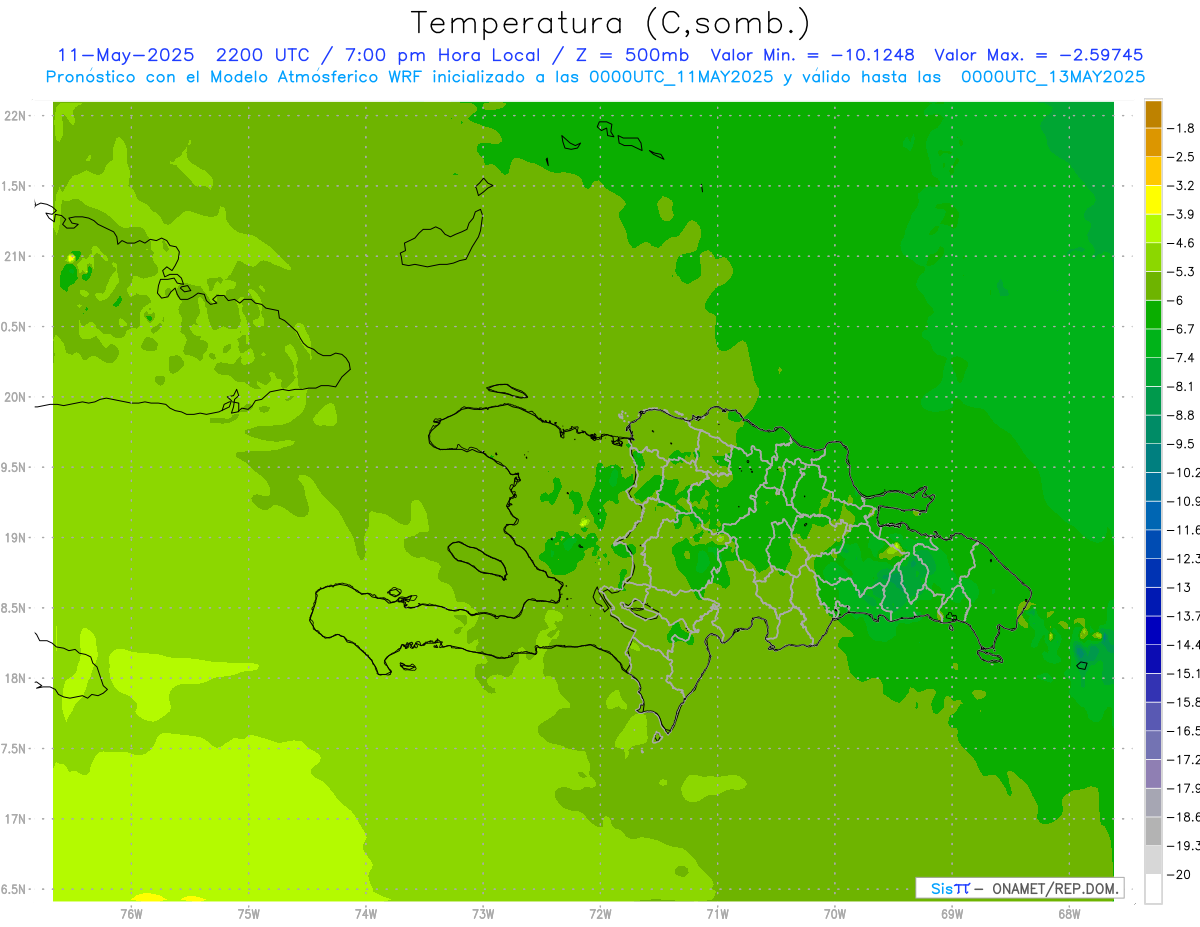Image resolution: width=1200 pixels, height=927 pixels.
Task: Click the '-15.8' colorbar label
Action: pyautogui.click(x=1184, y=702)
